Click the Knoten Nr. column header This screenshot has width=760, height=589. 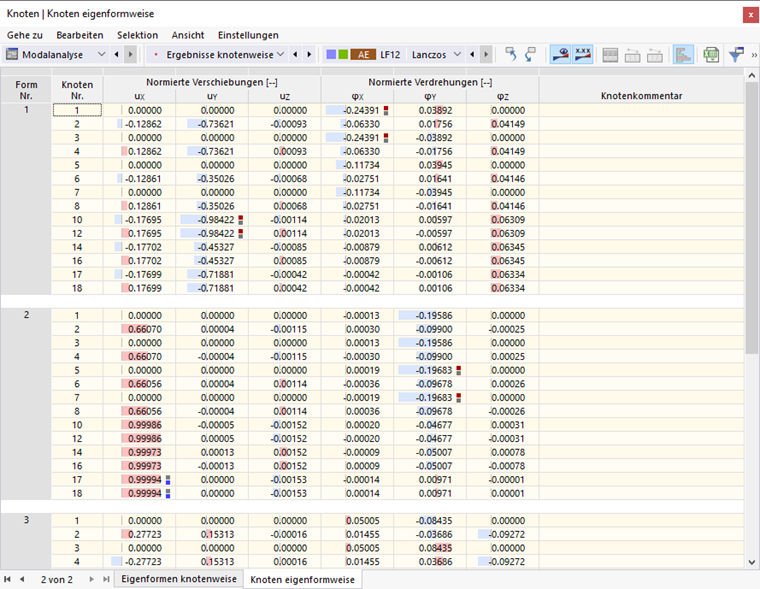(77, 89)
